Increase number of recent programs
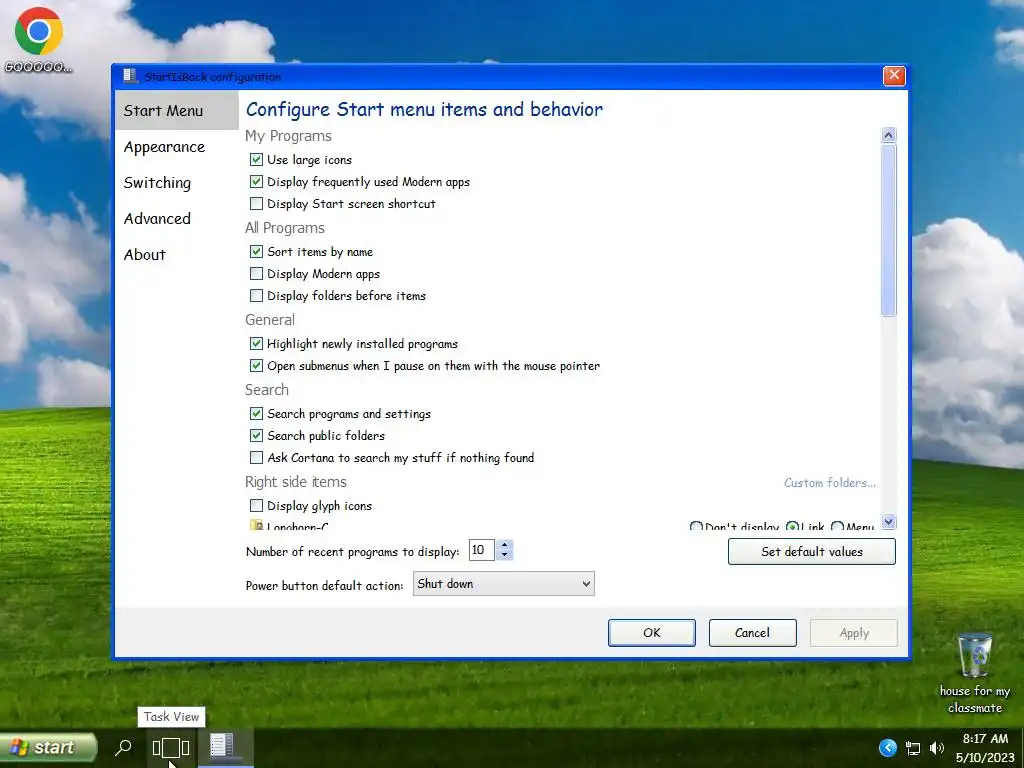 coord(504,545)
